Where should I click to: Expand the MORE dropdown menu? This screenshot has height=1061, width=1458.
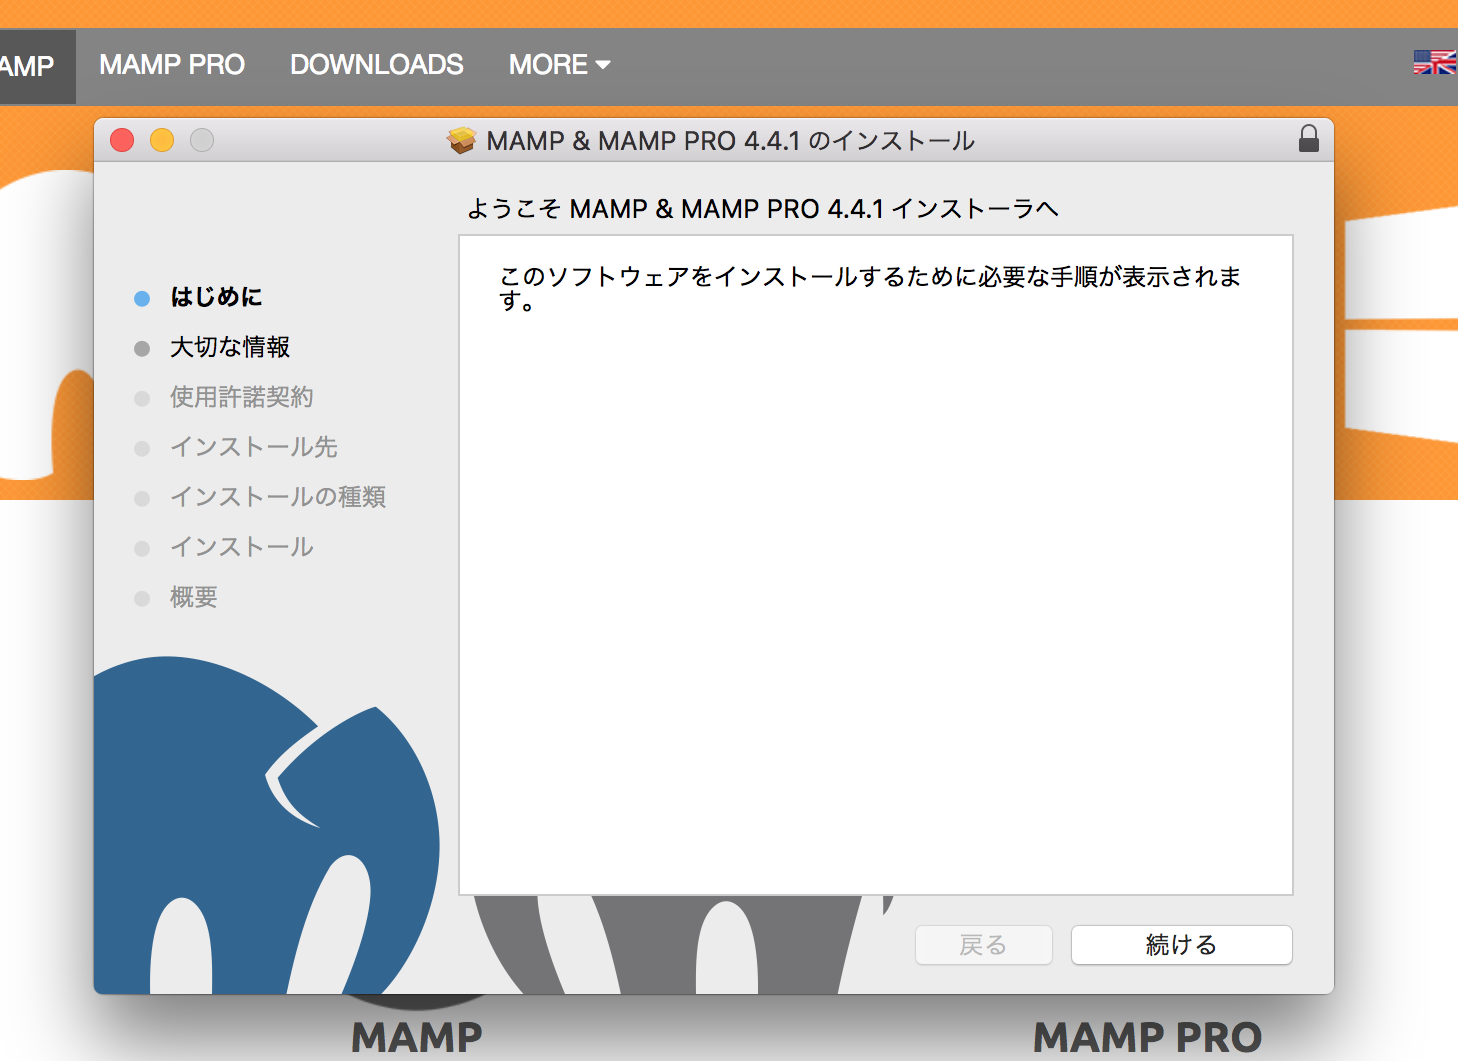click(x=559, y=65)
